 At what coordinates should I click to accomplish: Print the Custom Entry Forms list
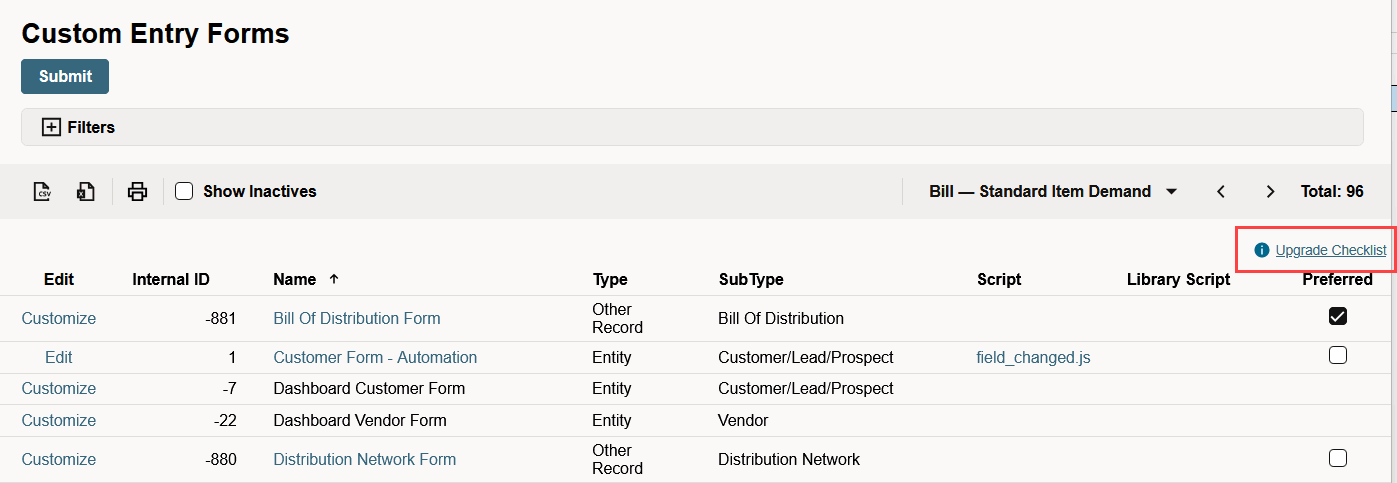point(138,192)
